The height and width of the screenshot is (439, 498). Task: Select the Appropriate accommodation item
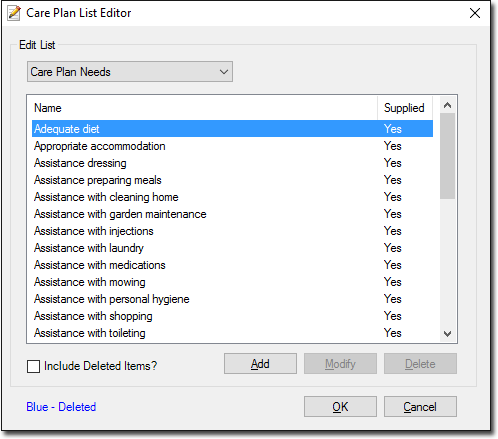pos(232,146)
